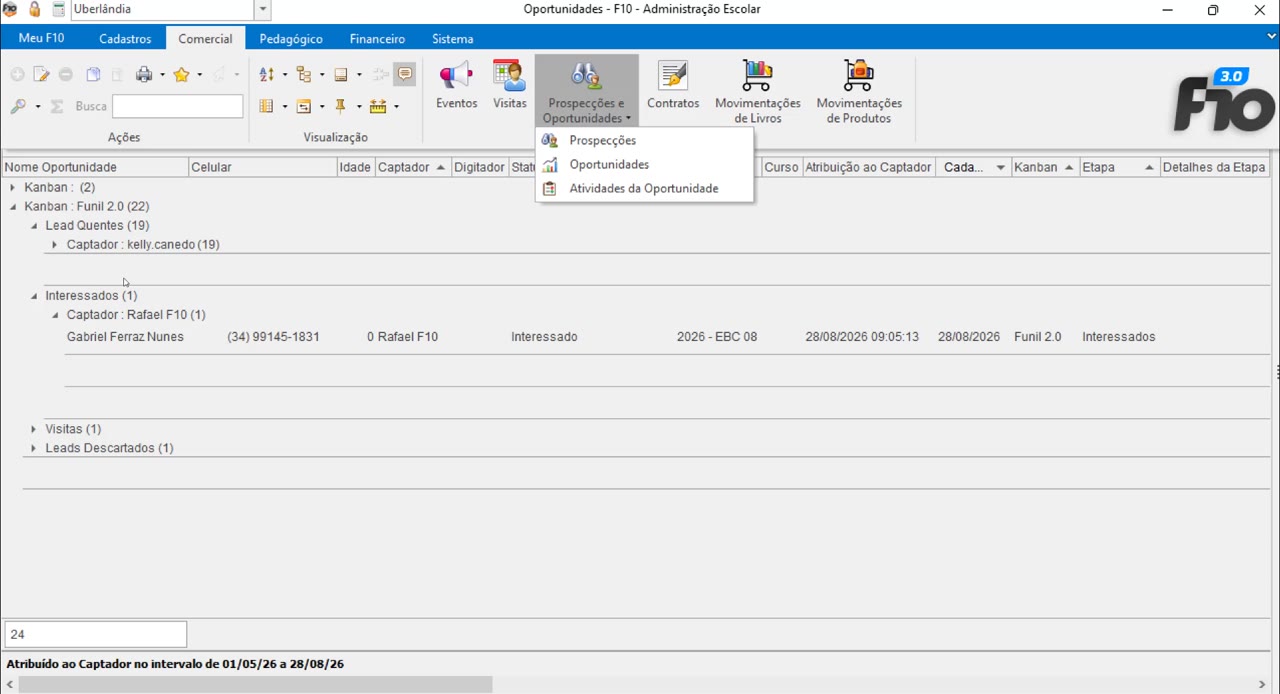Viewport: 1280px width, 694px height.
Task: Switch to Sistema tab
Action: (x=453, y=38)
